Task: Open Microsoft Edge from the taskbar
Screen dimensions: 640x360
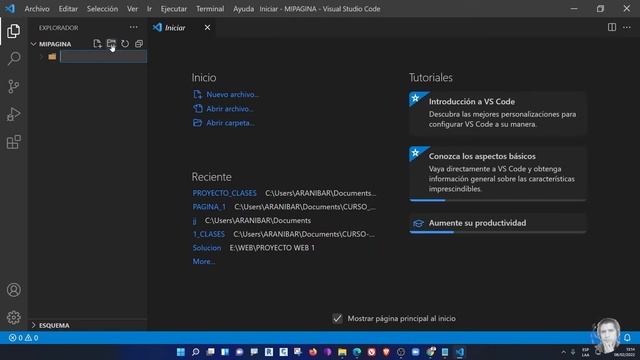Action: click(357, 352)
